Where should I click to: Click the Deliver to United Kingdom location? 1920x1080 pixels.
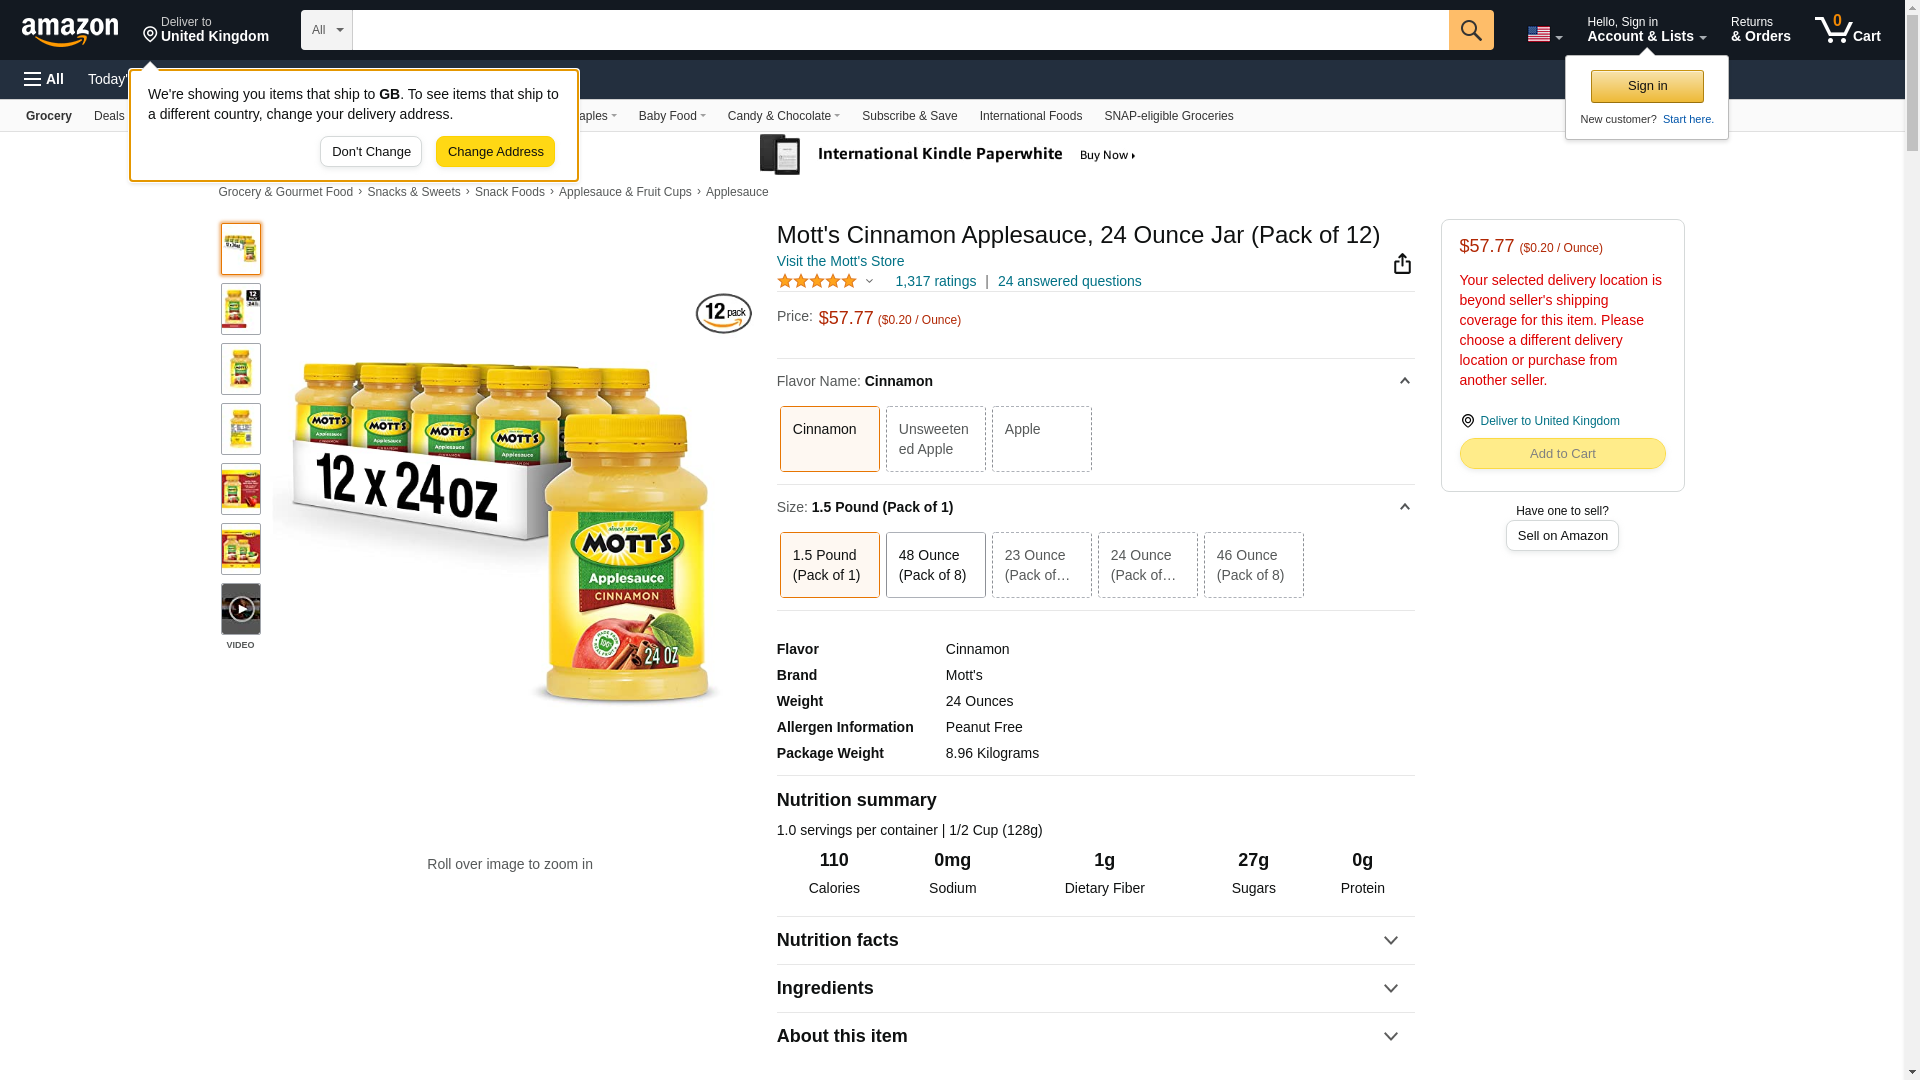tap(206, 30)
